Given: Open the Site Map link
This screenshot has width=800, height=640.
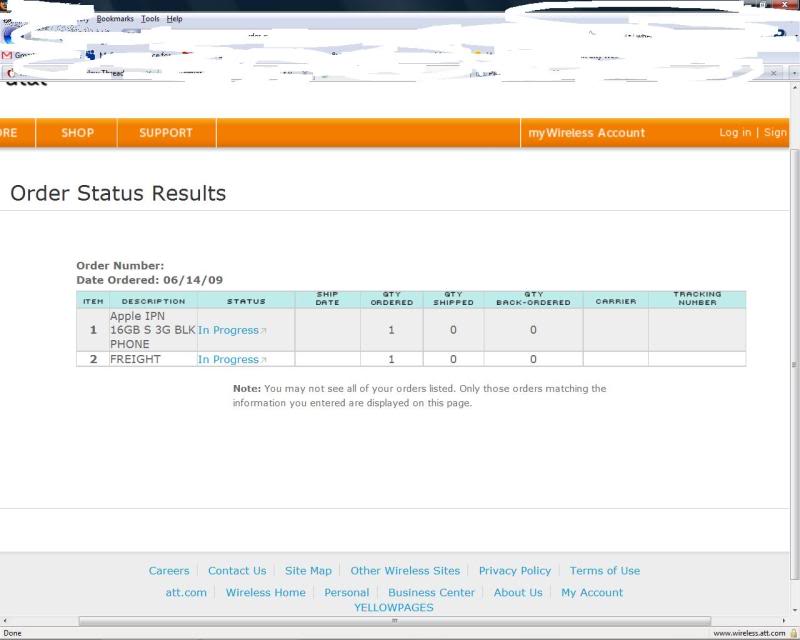Looking at the screenshot, I should click(308, 571).
